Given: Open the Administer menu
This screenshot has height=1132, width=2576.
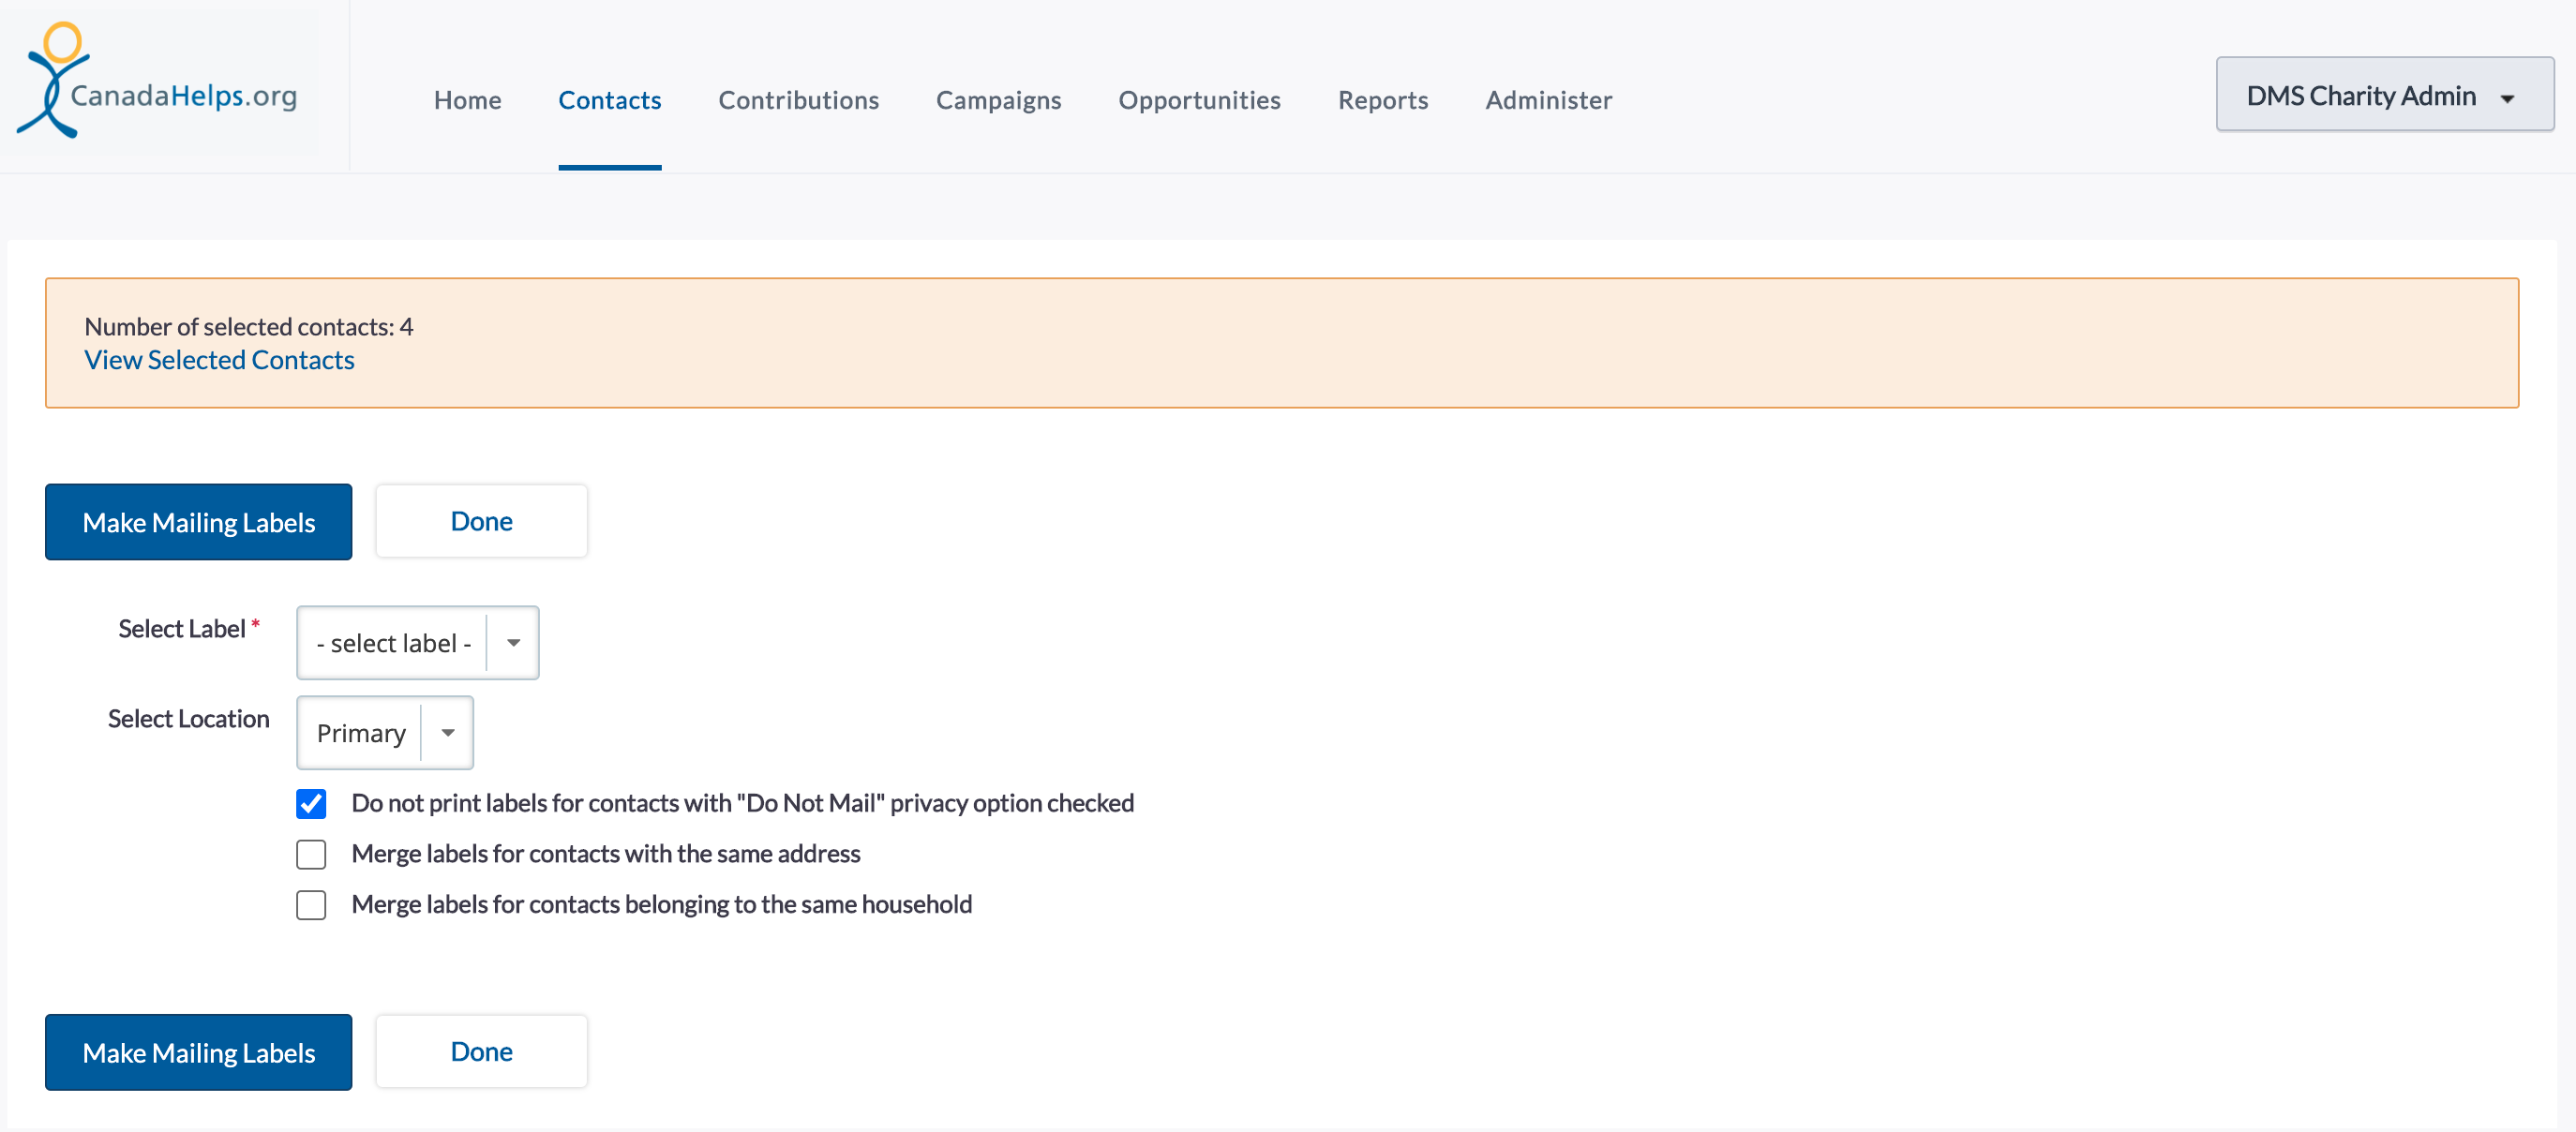Looking at the screenshot, I should pos(1548,100).
